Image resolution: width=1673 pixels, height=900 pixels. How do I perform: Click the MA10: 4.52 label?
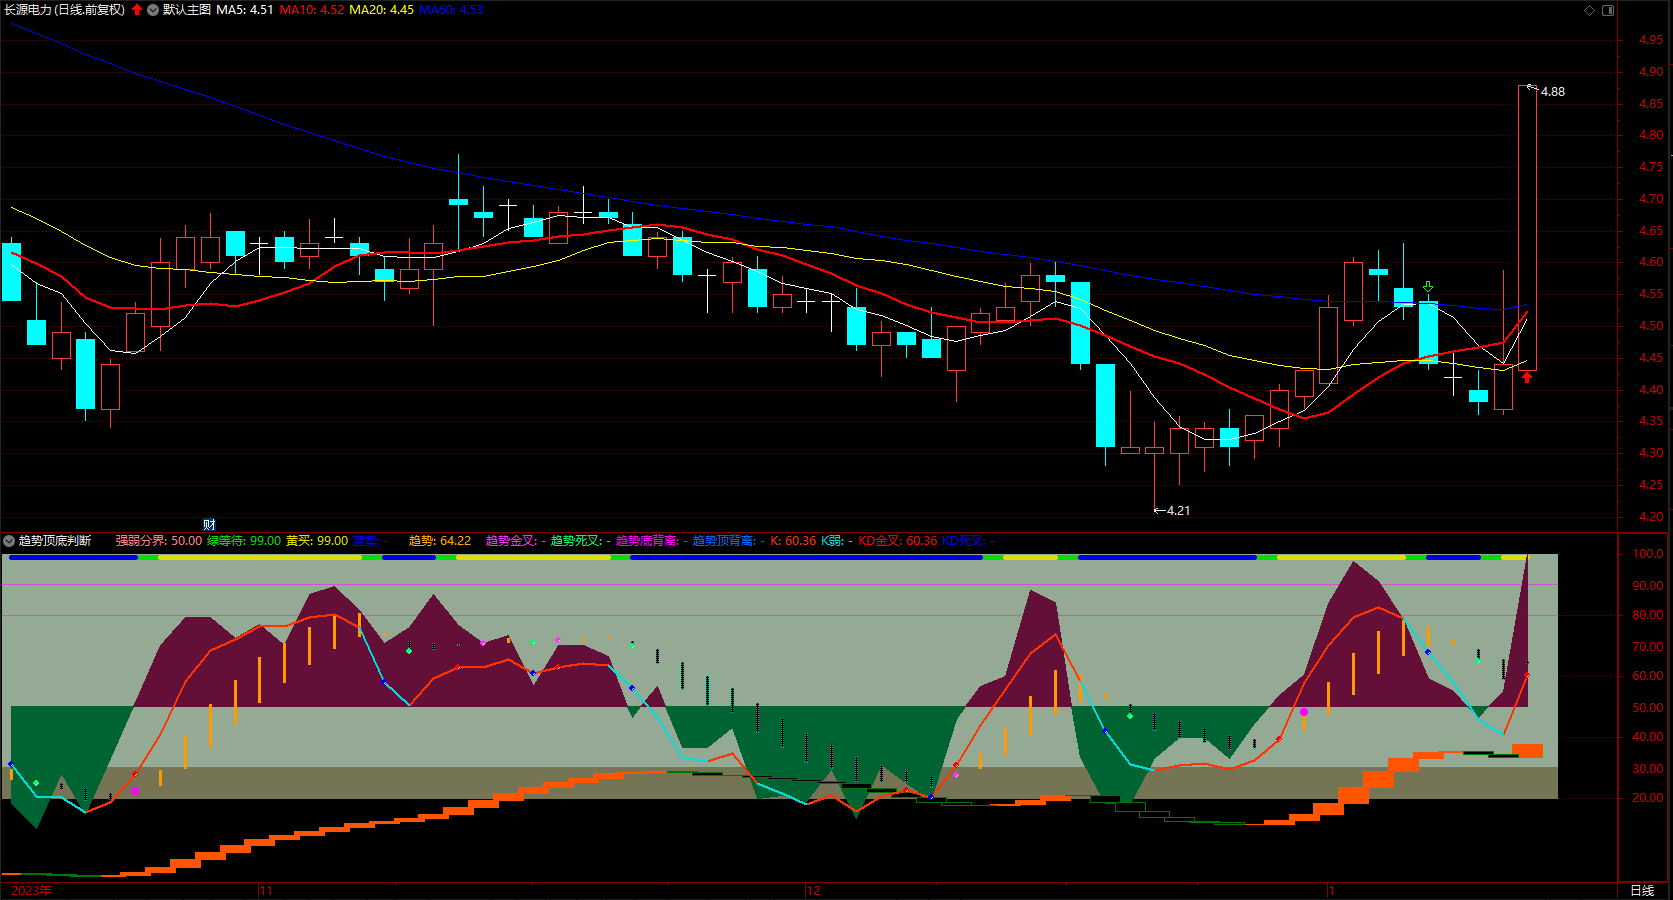click(x=312, y=10)
